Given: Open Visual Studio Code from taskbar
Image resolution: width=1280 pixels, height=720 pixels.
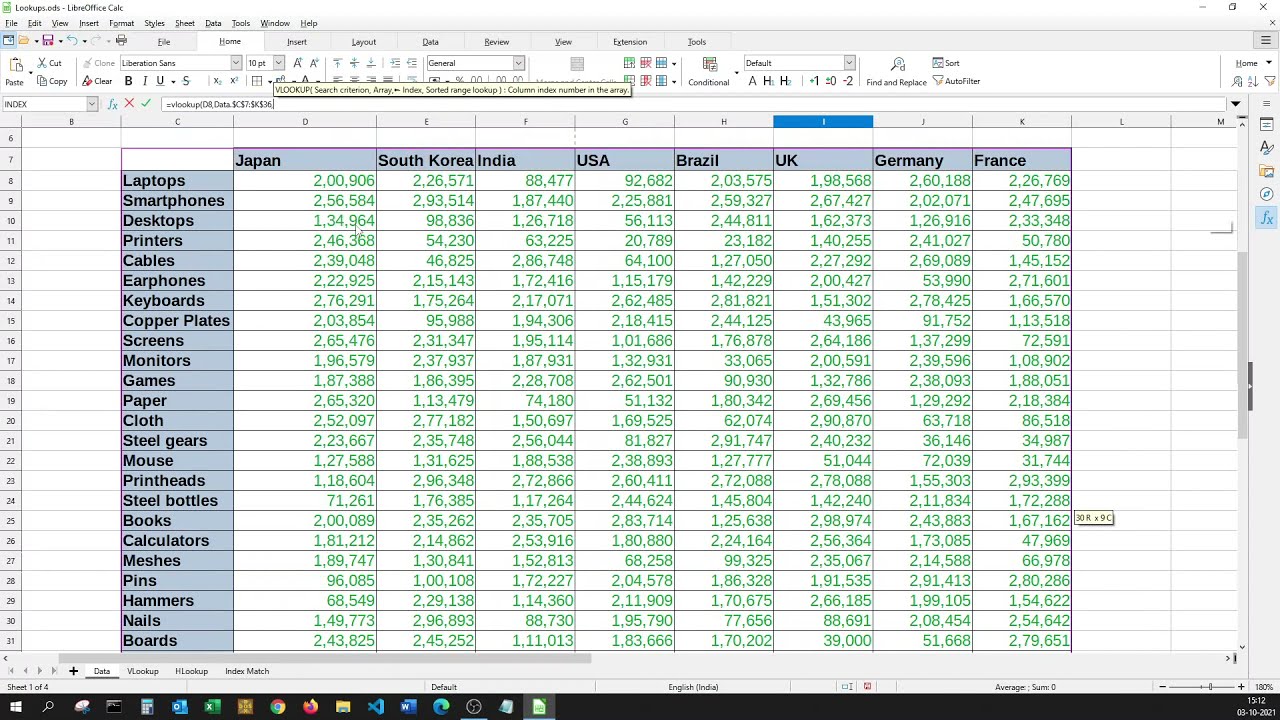Looking at the screenshot, I should pos(375,708).
